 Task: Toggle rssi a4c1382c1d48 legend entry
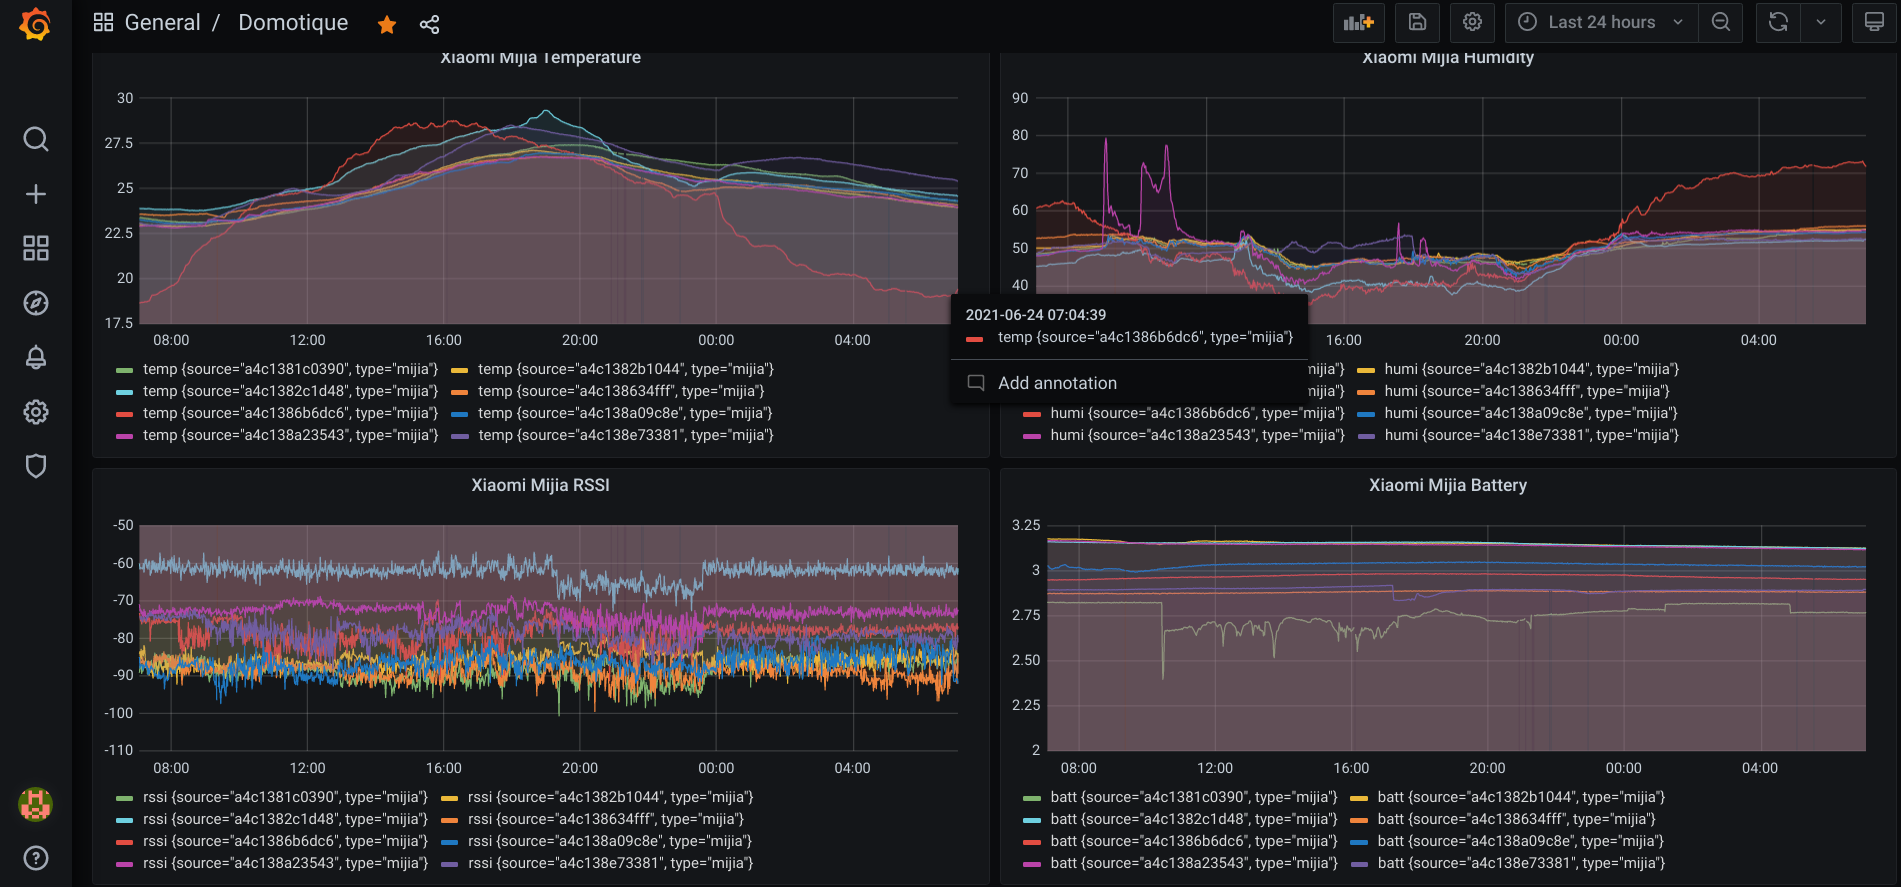285,819
